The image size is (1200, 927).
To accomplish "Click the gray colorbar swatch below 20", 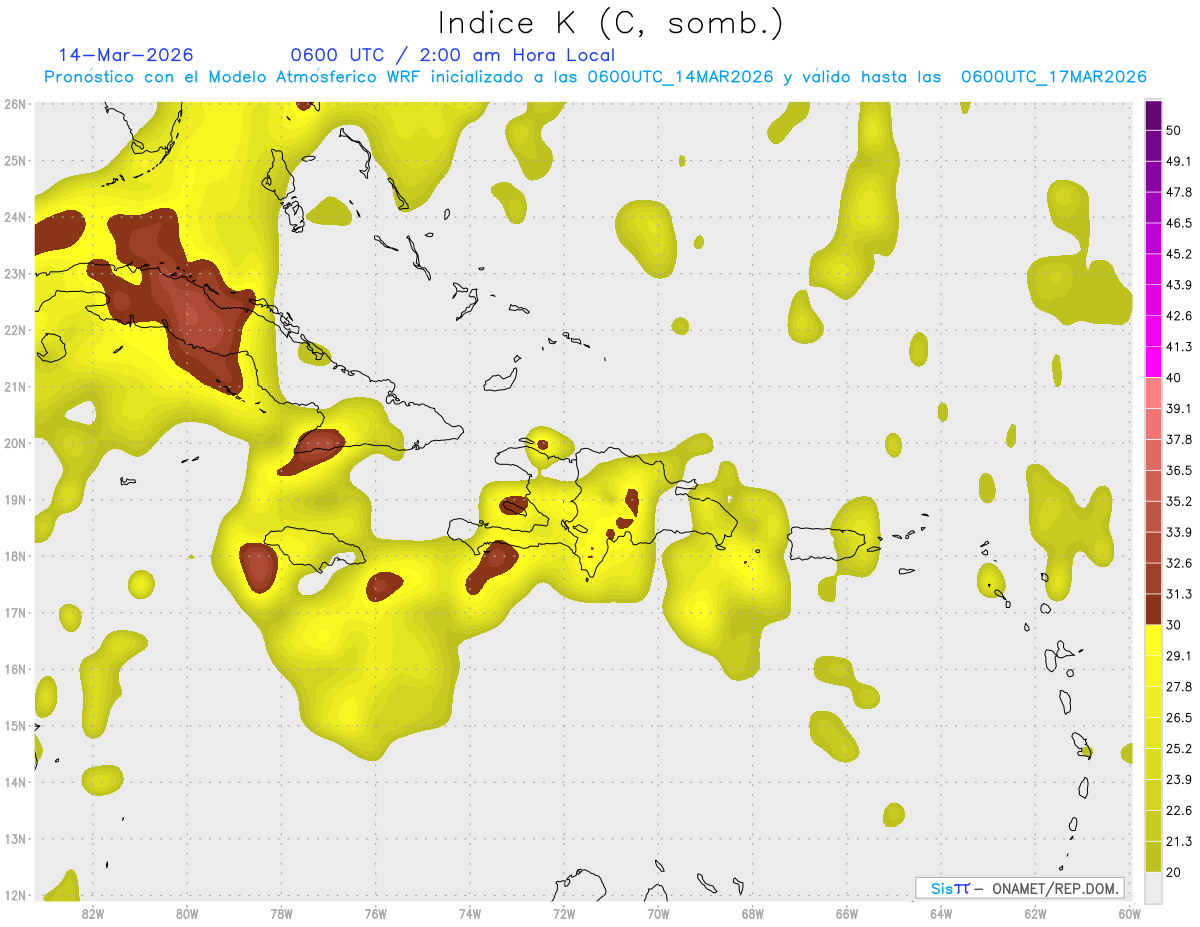I will tap(1153, 886).
